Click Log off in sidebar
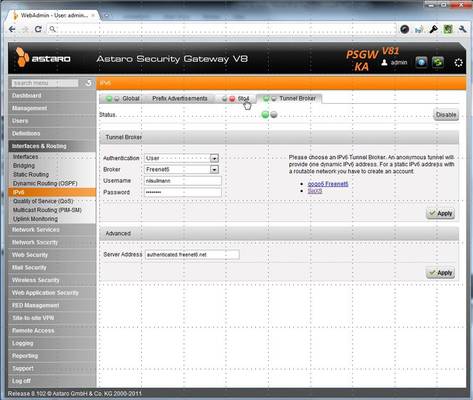The image size is (473, 400). [x=52, y=381]
